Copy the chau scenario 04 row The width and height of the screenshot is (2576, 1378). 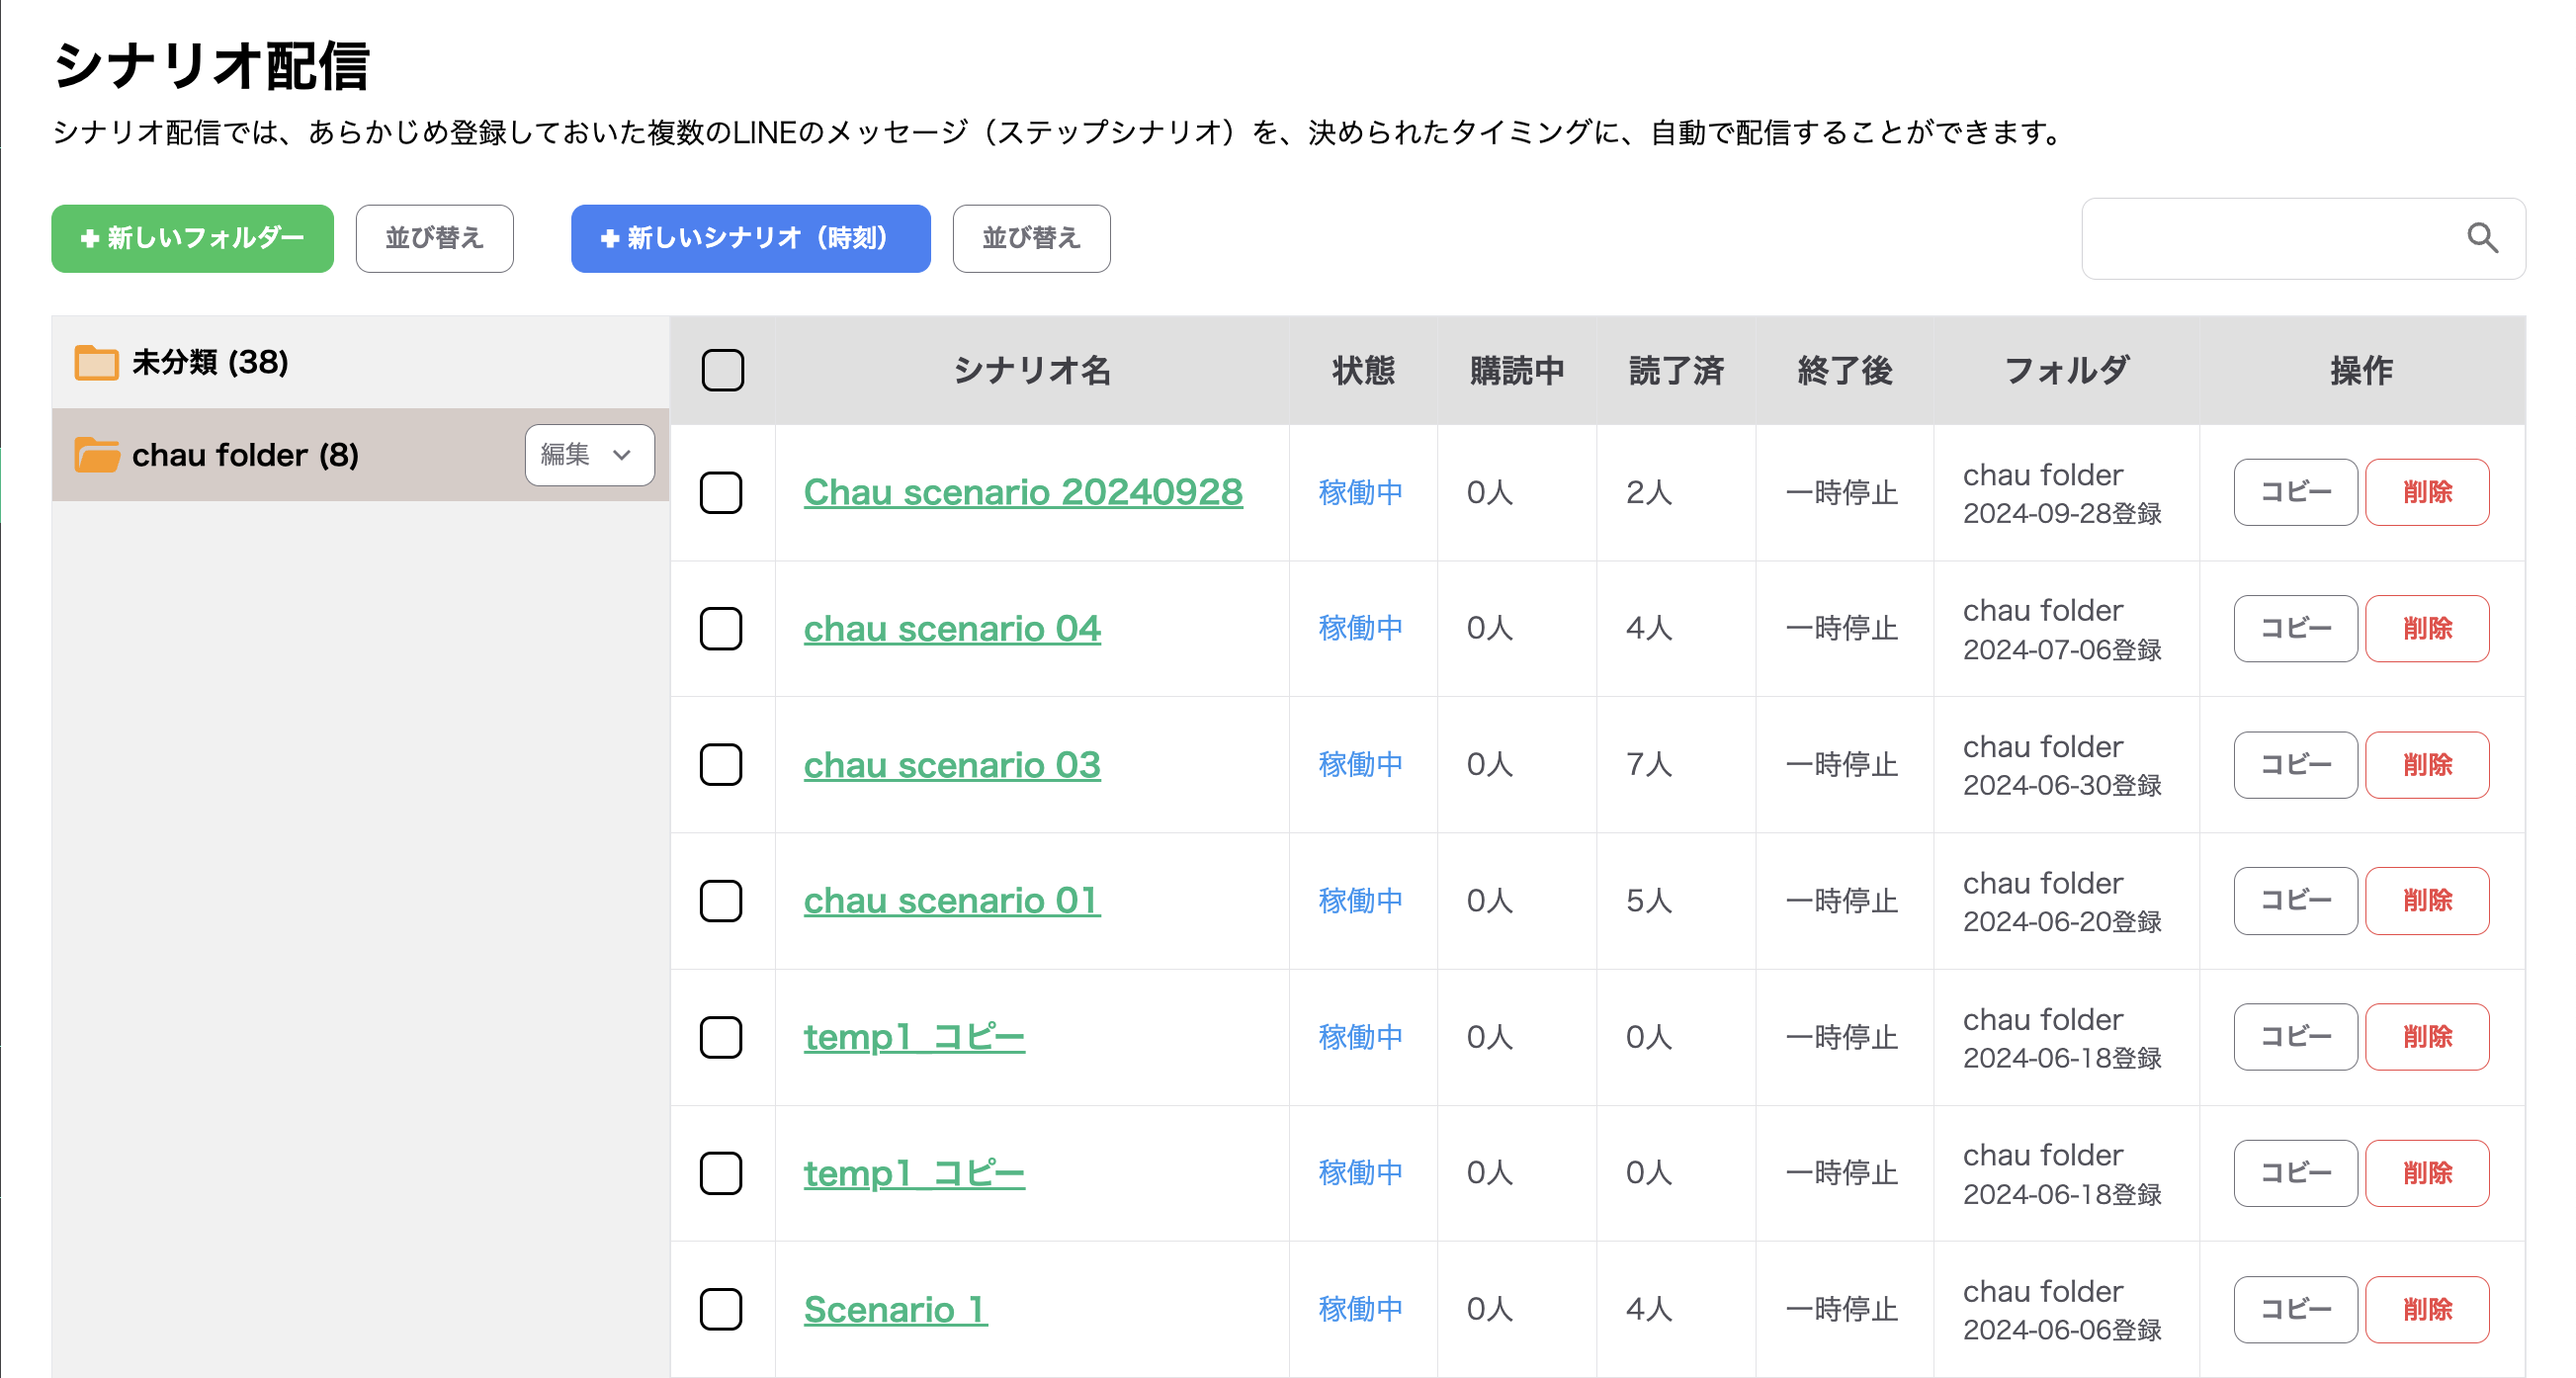pos(2295,628)
